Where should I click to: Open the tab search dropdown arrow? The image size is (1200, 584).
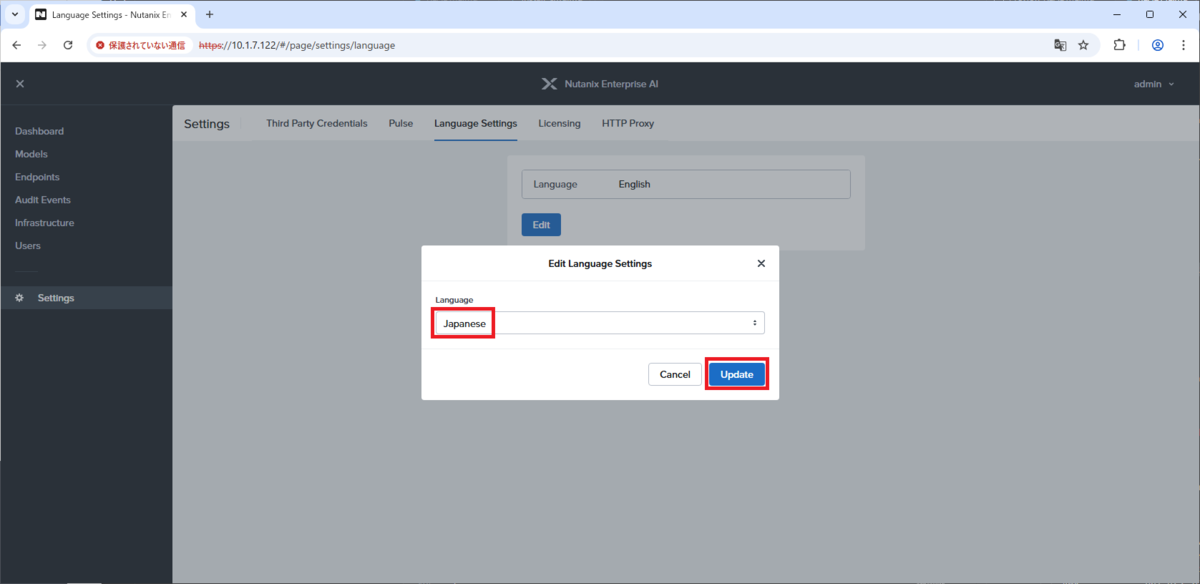(14, 15)
